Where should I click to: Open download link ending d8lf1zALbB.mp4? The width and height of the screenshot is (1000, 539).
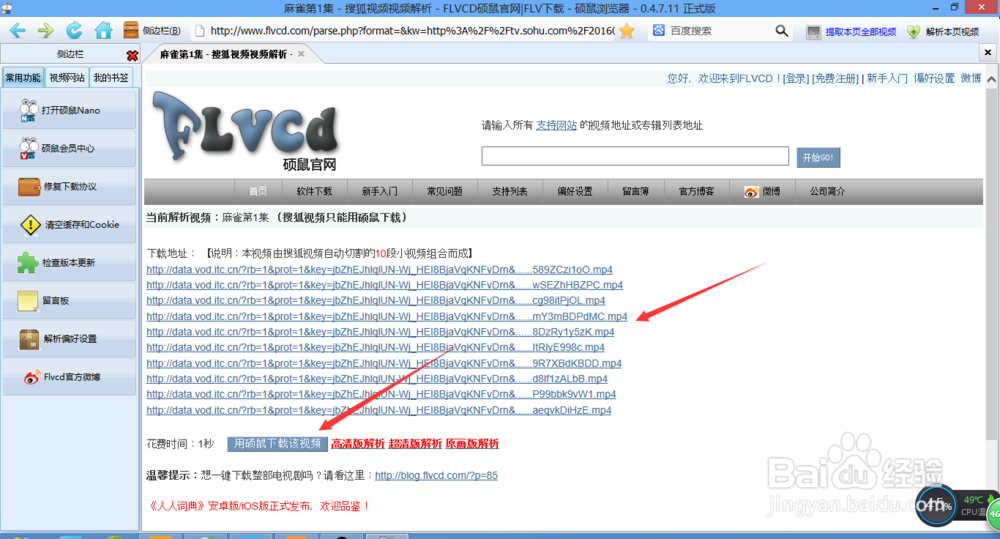click(377, 379)
